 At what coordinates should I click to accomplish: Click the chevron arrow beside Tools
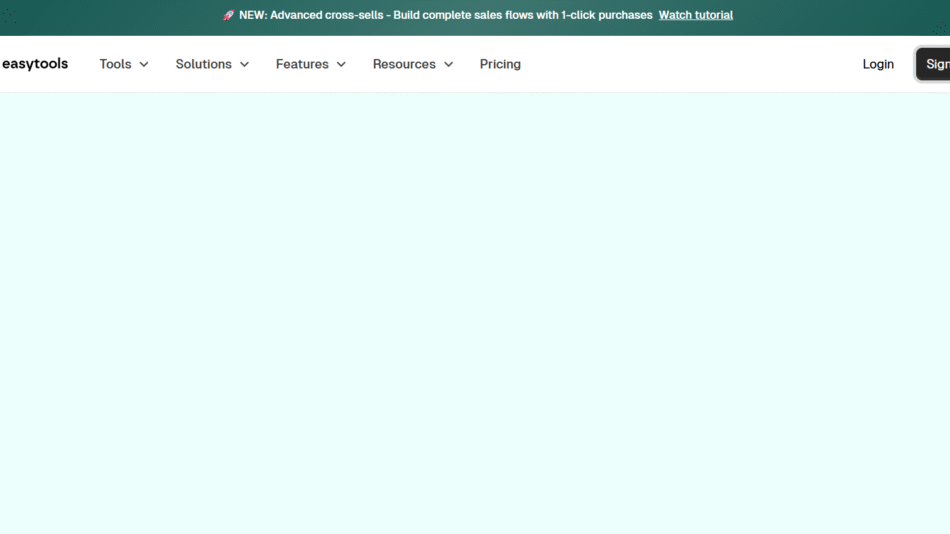click(x=144, y=64)
